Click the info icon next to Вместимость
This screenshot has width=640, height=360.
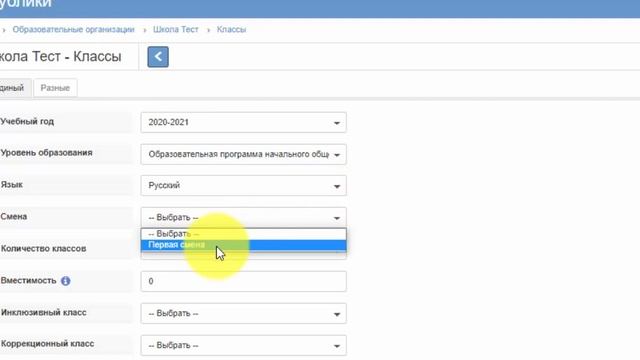[x=65, y=281]
